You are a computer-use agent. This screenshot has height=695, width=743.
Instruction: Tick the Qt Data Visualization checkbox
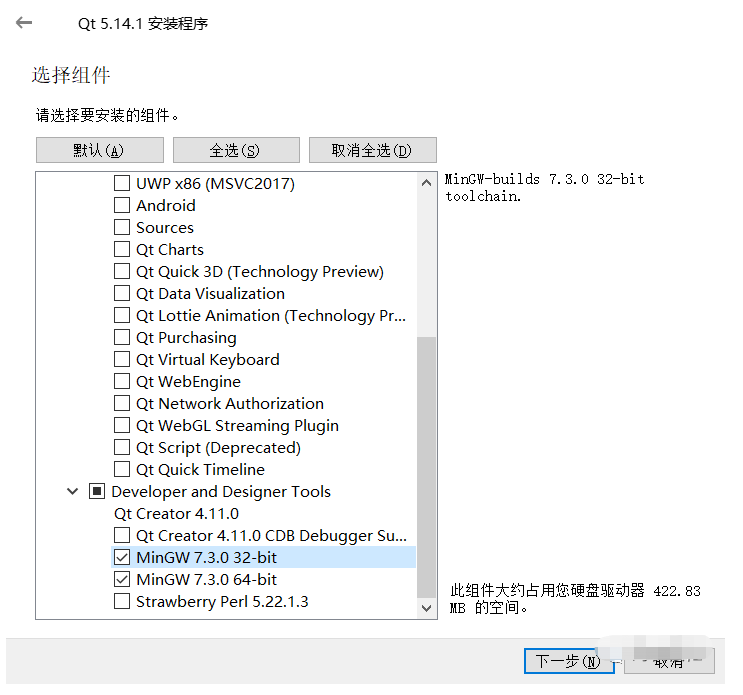(122, 293)
